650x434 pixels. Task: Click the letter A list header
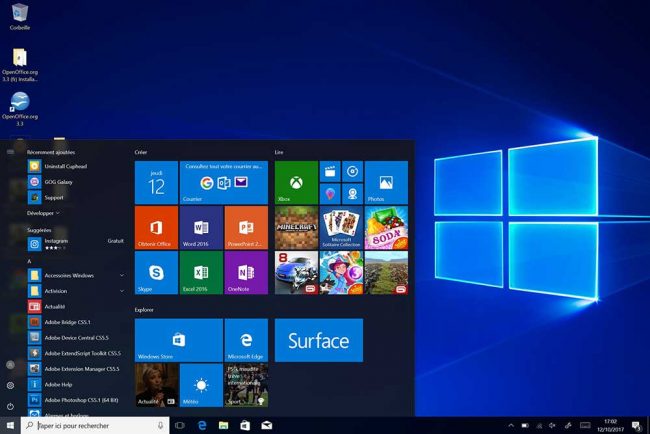pyautogui.click(x=29, y=261)
